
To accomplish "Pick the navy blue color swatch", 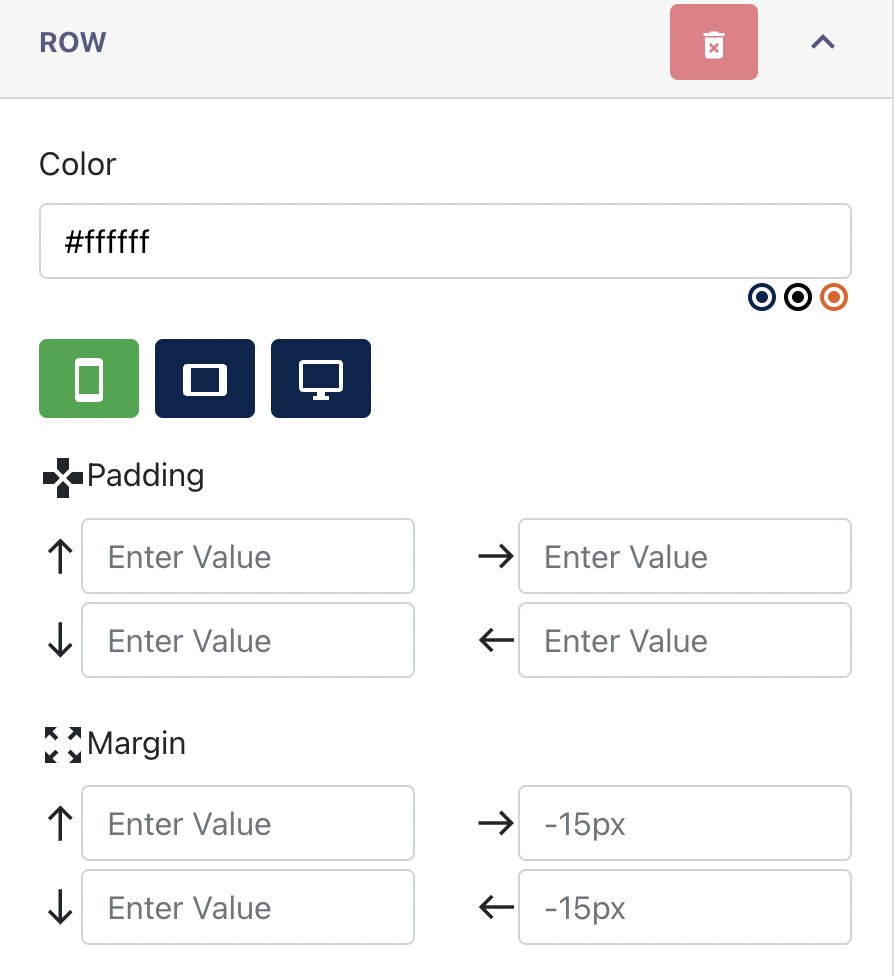I will tap(761, 297).
